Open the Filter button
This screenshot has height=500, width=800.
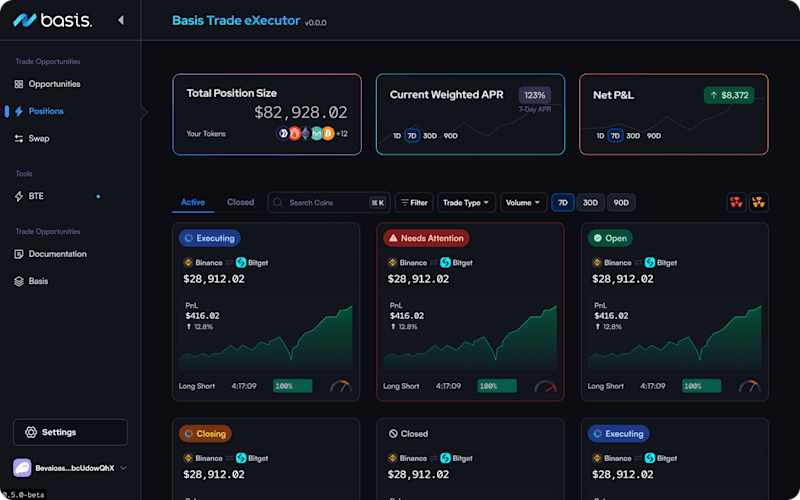tap(414, 203)
